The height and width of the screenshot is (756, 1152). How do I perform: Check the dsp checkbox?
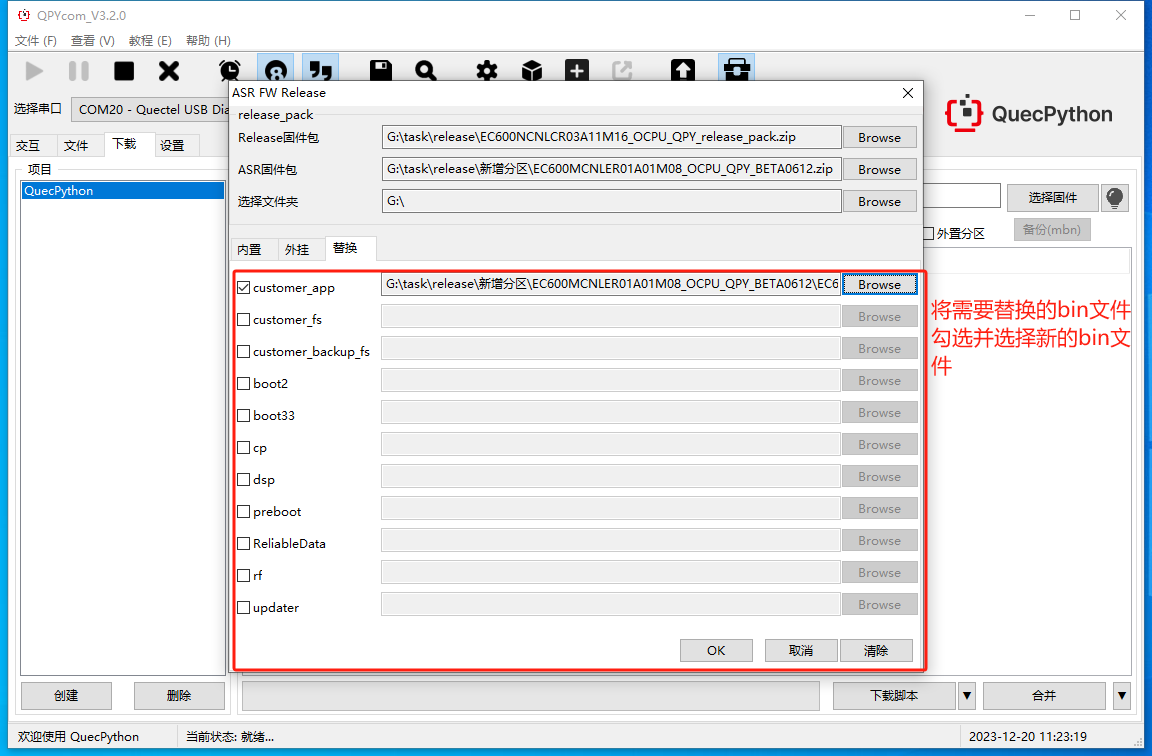244,480
